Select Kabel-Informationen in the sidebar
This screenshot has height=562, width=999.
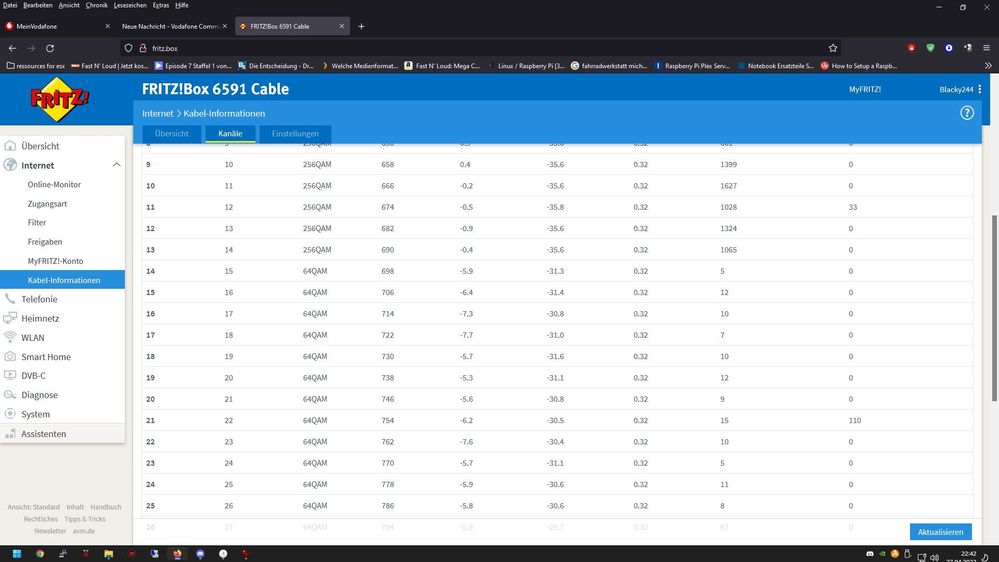click(62, 280)
